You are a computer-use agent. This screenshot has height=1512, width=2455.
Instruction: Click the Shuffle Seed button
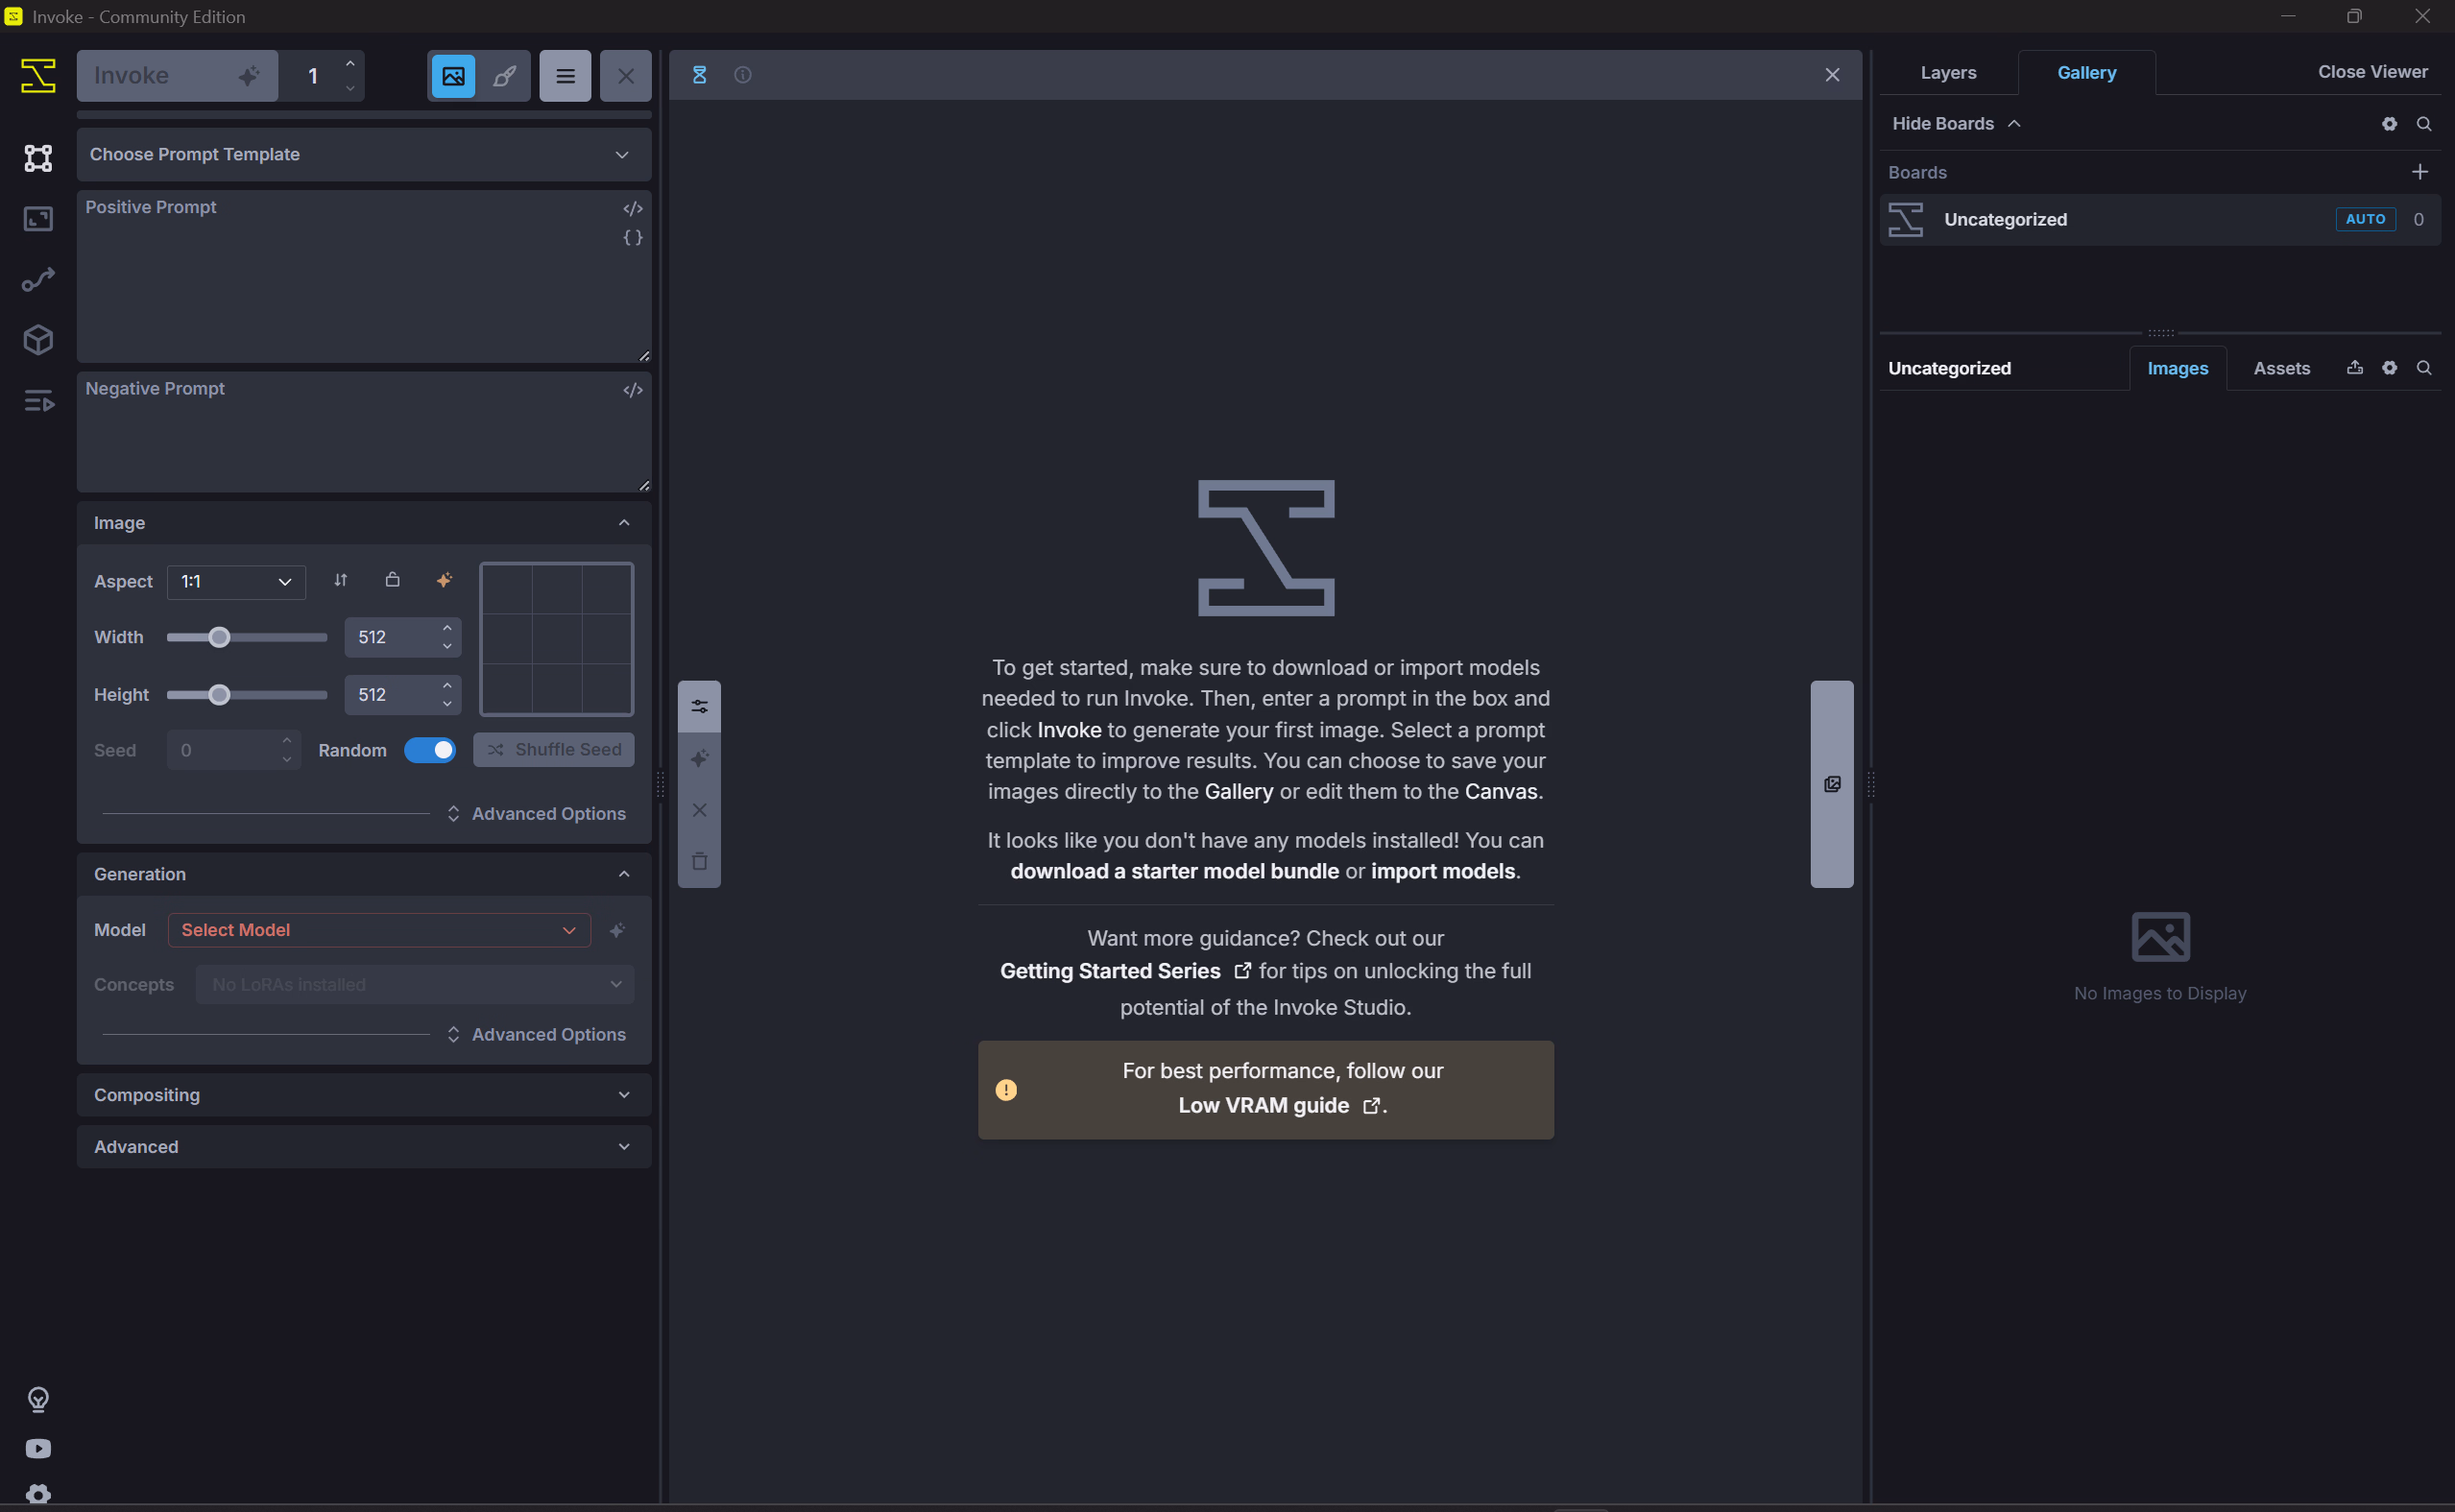point(554,750)
